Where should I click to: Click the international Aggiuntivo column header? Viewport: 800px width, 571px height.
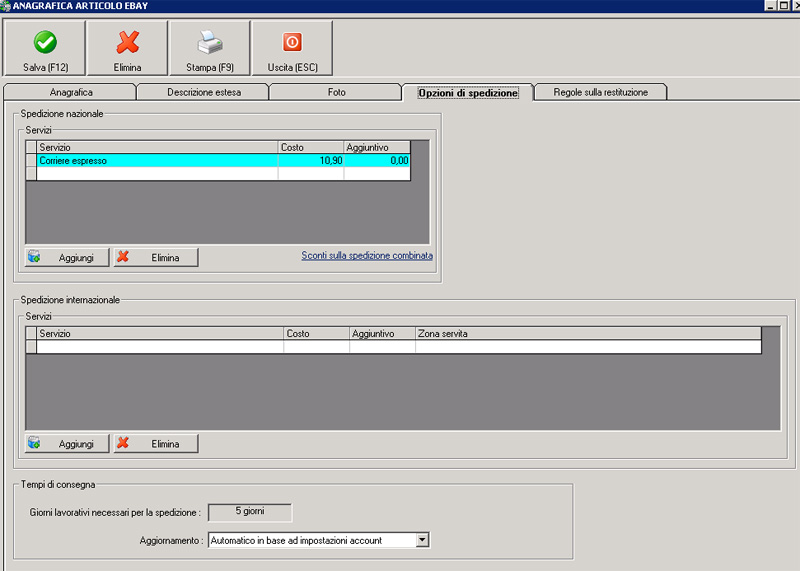click(x=383, y=334)
